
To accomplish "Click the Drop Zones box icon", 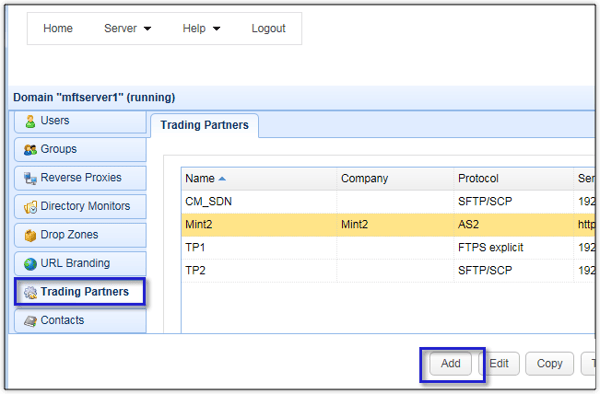I will (x=30, y=235).
